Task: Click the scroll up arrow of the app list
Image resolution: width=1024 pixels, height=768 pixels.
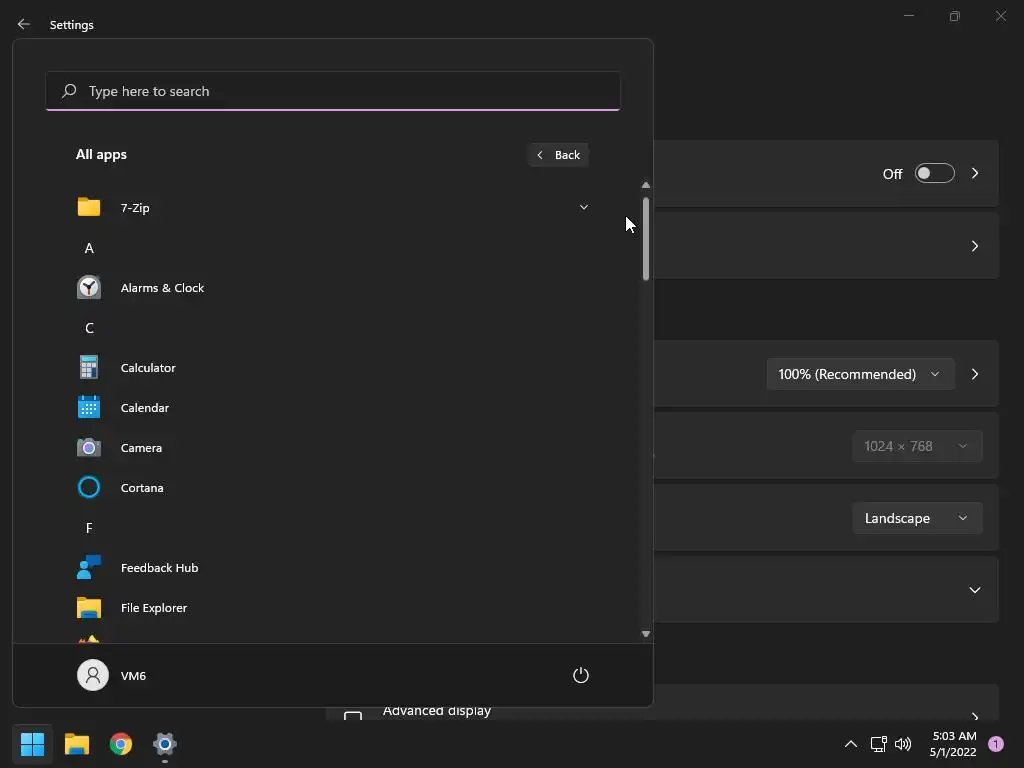Action: [645, 185]
